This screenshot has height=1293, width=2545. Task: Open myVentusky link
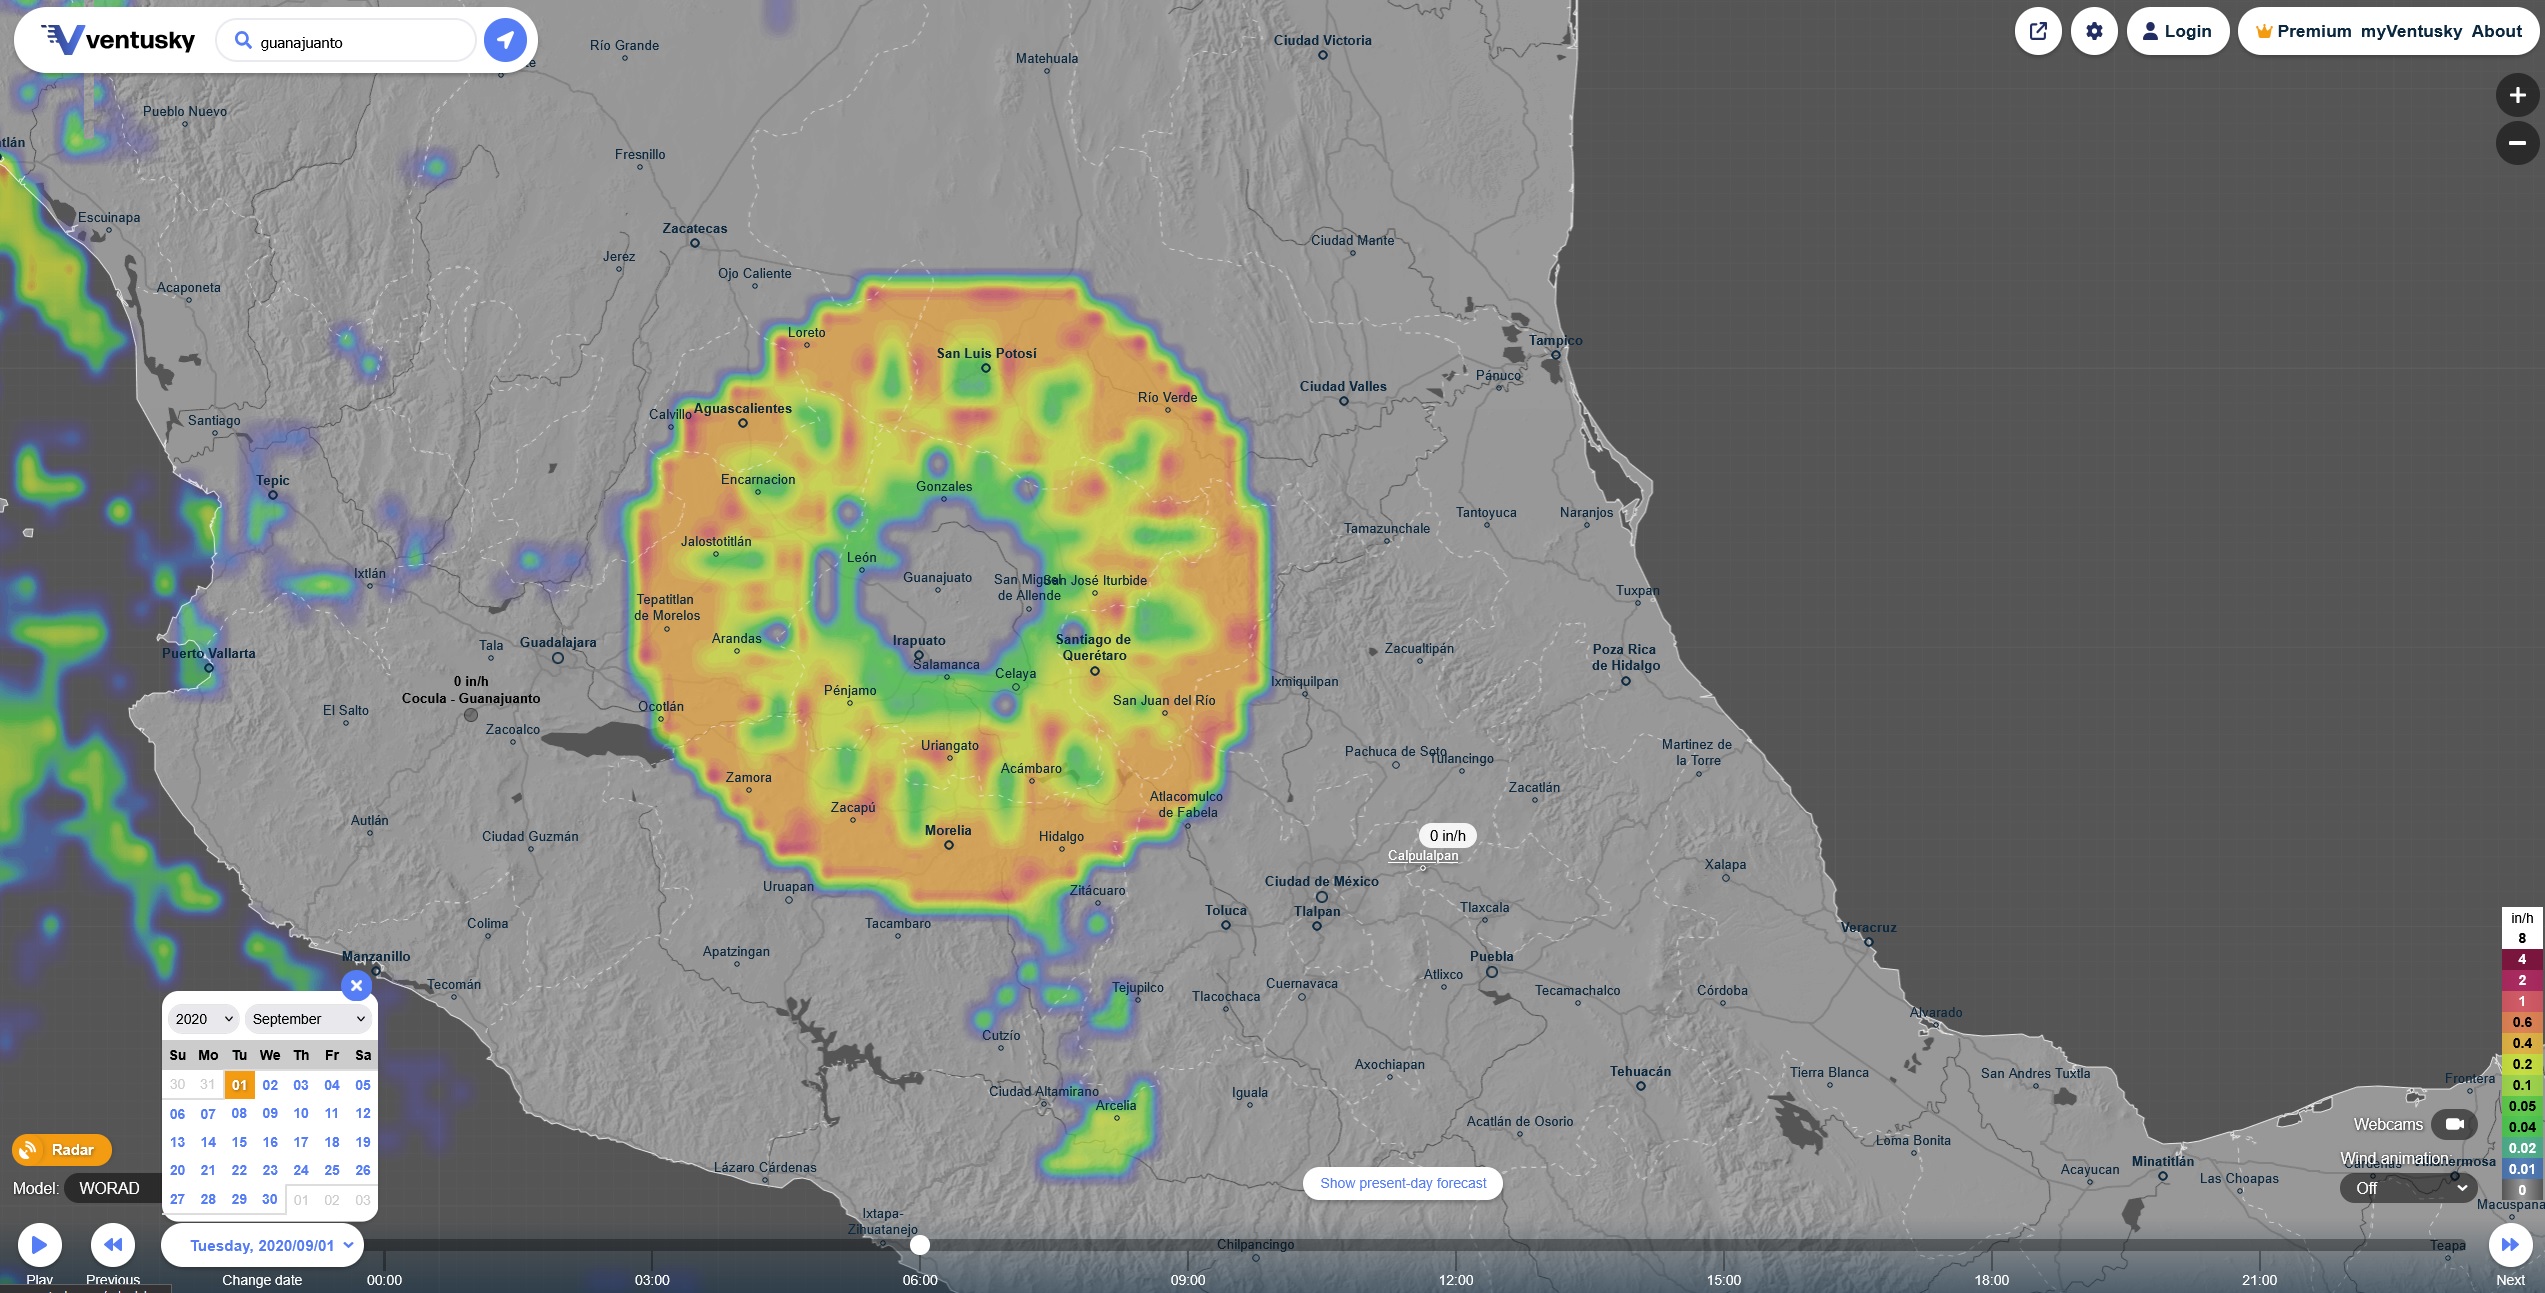coord(2411,31)
